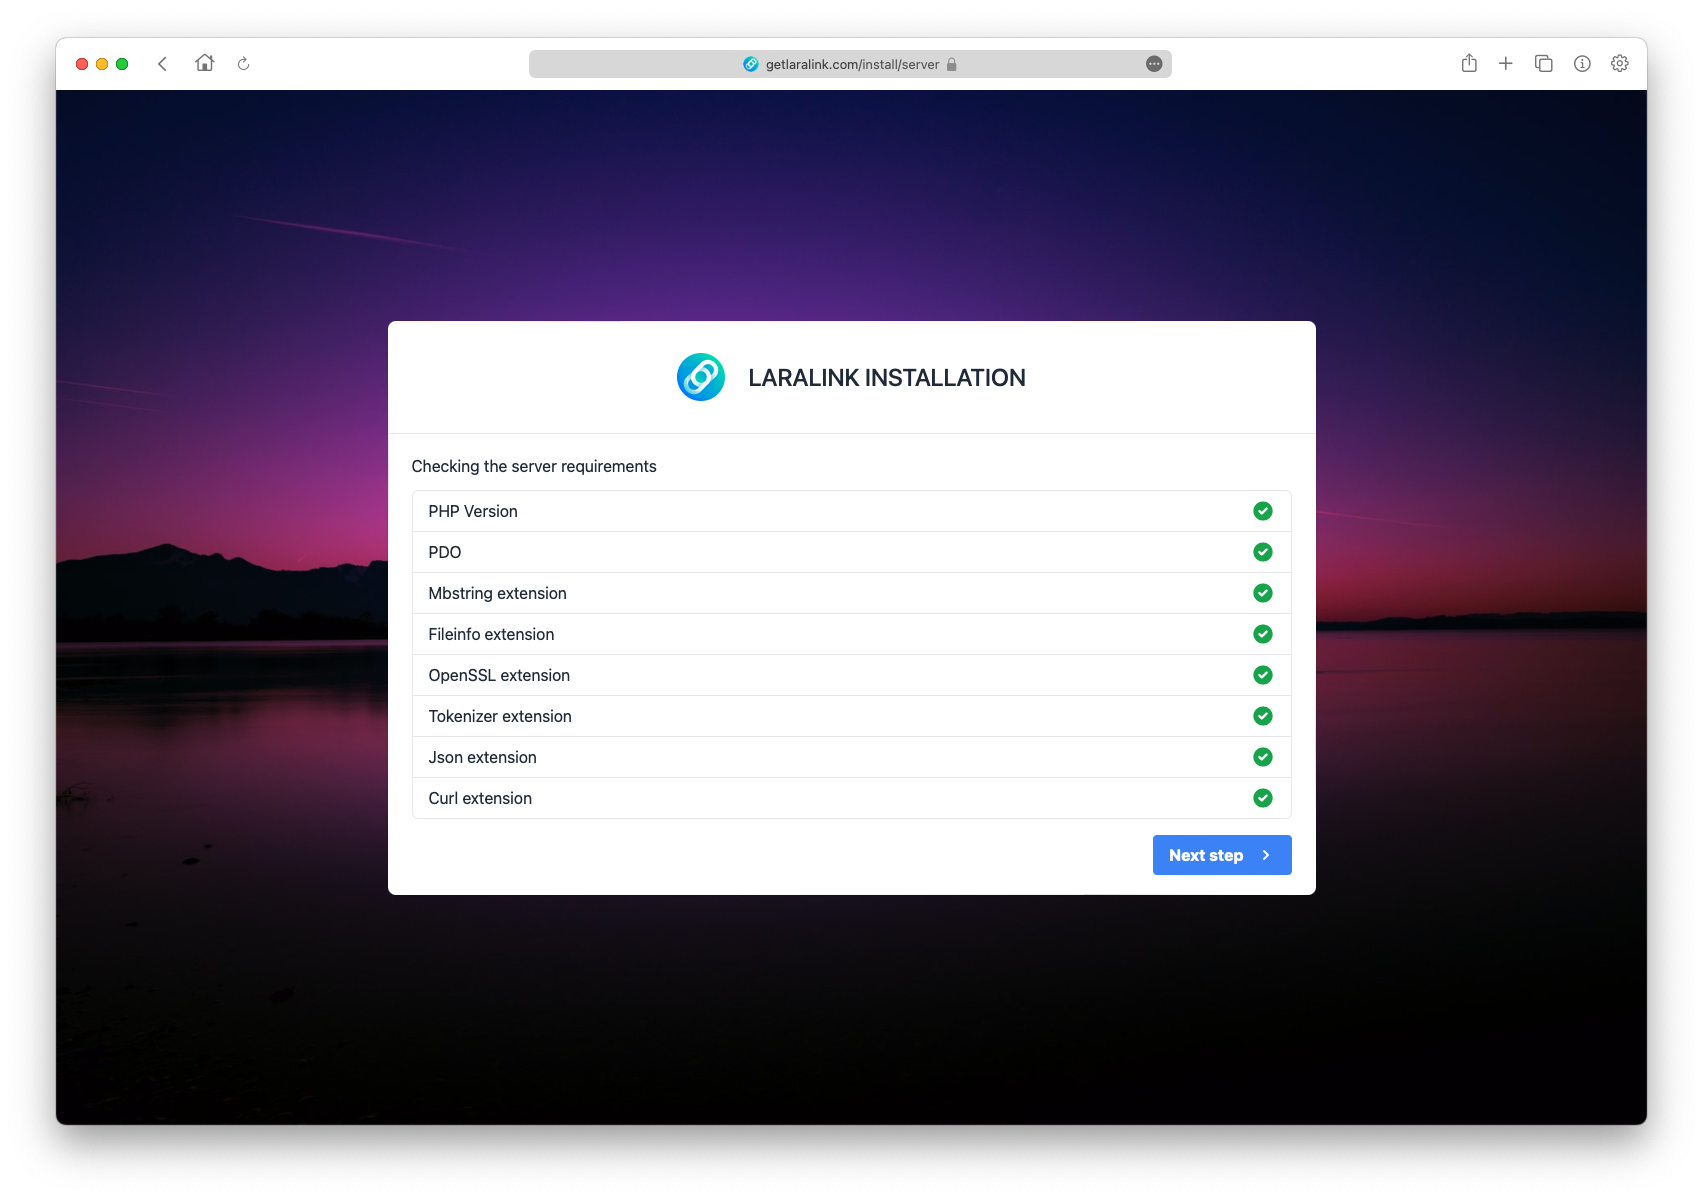Viewport: 1703px width, 1199px height.
Task: Click the lock icon in address bar
Action: 952,64
